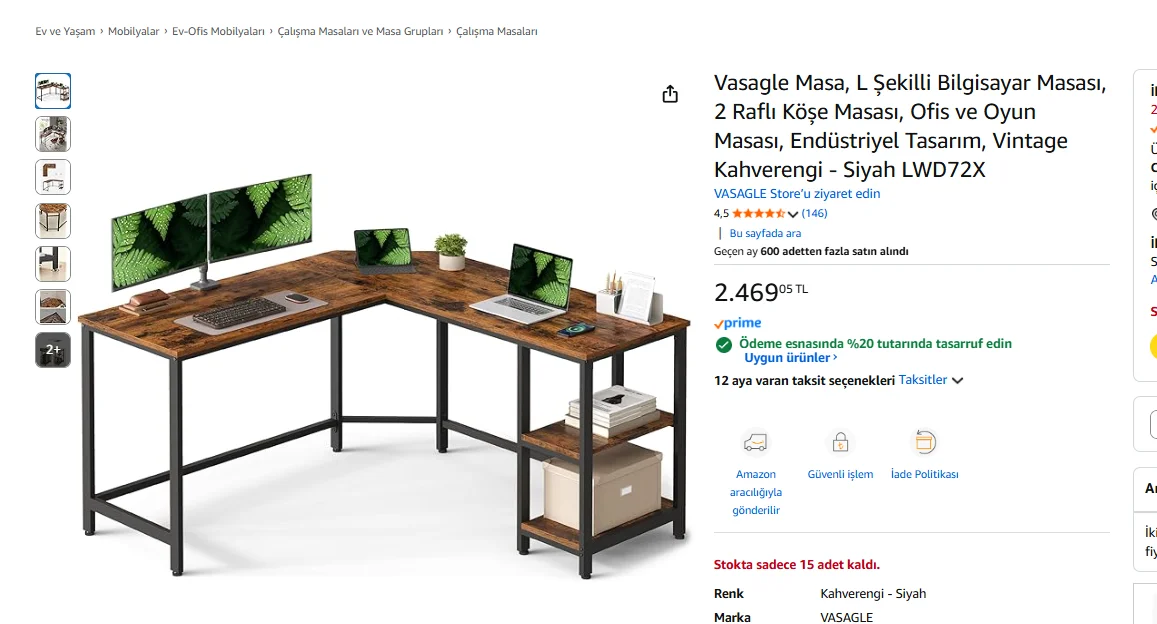Image resolution: width=1157 pixels, height=624 pixels.
Task: Open Uygun ürünler eligible items link
Action: point(790,358)
